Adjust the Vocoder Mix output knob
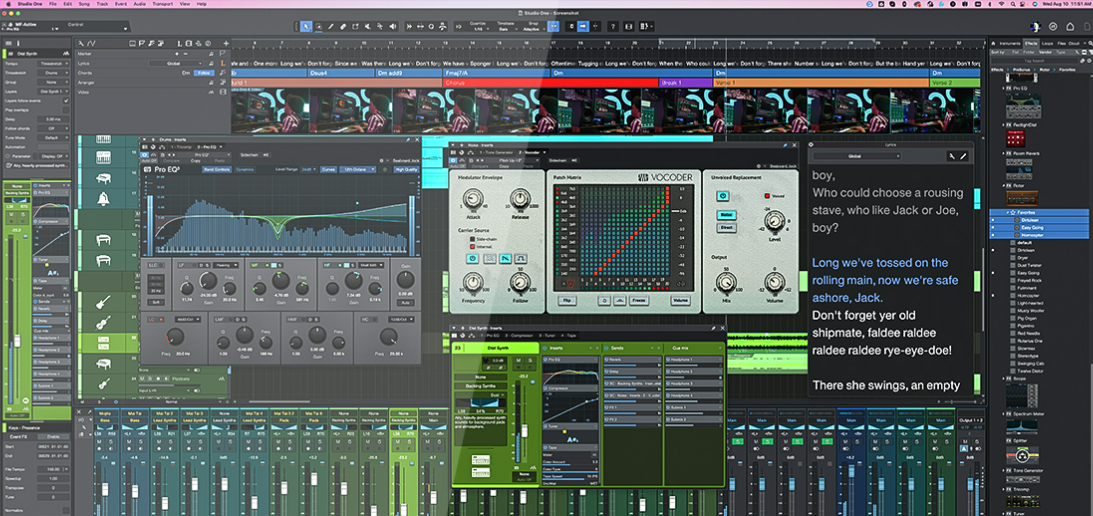The height and width of the screenshot is (516, 1093). (726, 282)
